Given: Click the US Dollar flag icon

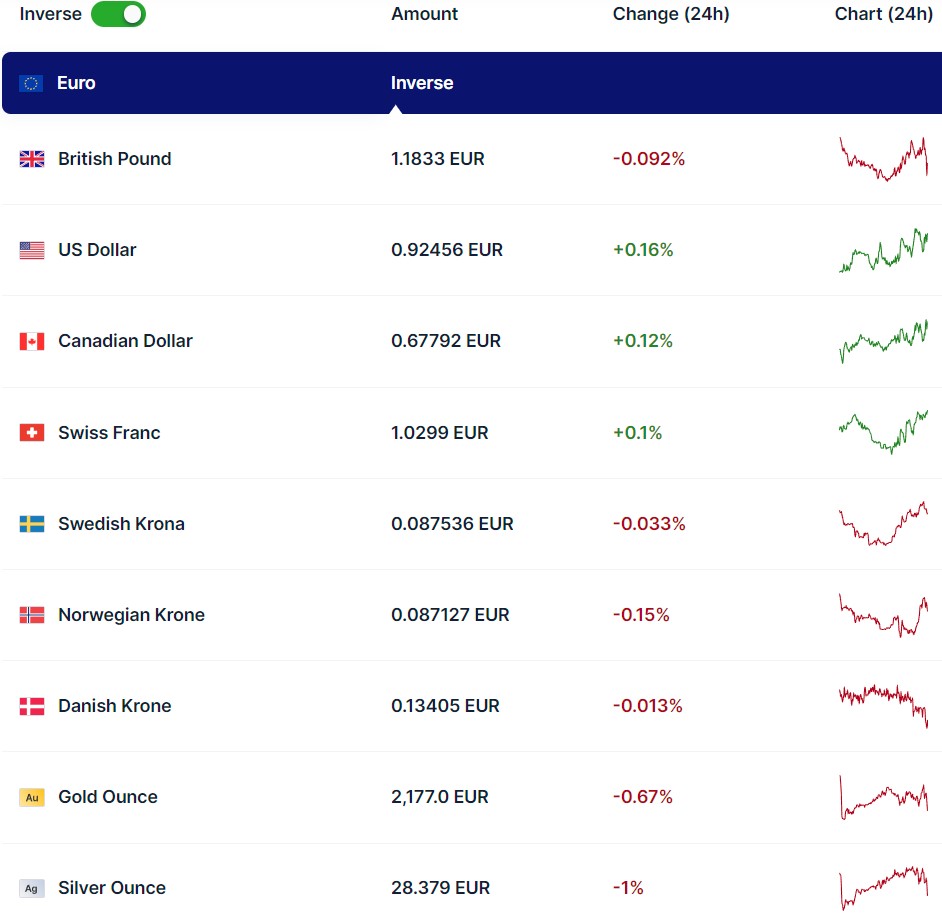Looking at the screenshot, I should point(32,250).
